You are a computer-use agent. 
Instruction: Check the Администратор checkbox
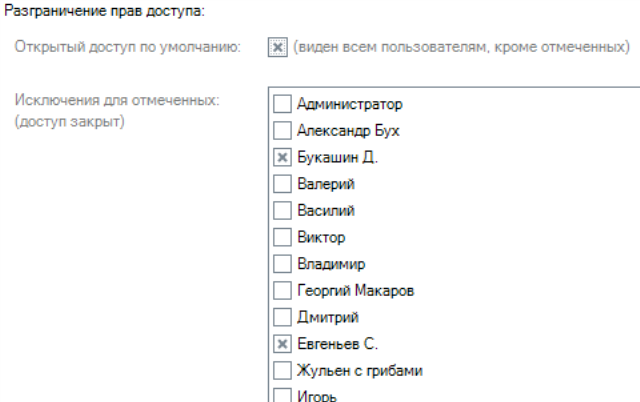(283, 103)
